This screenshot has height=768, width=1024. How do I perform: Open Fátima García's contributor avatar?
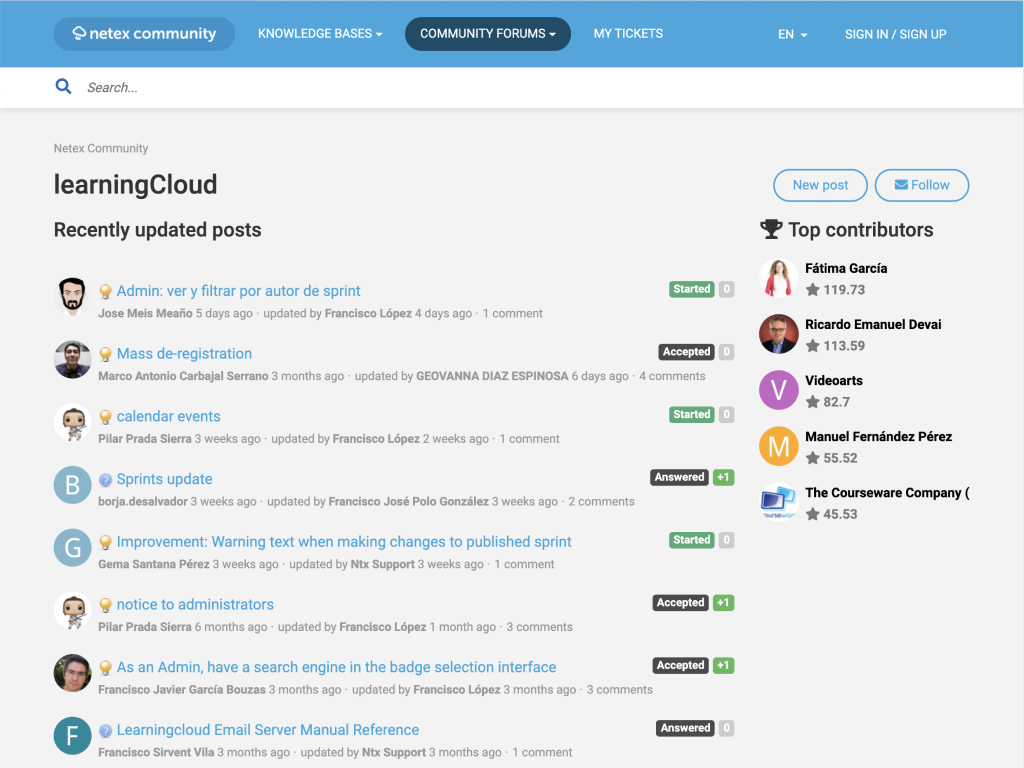click(778, 278)
